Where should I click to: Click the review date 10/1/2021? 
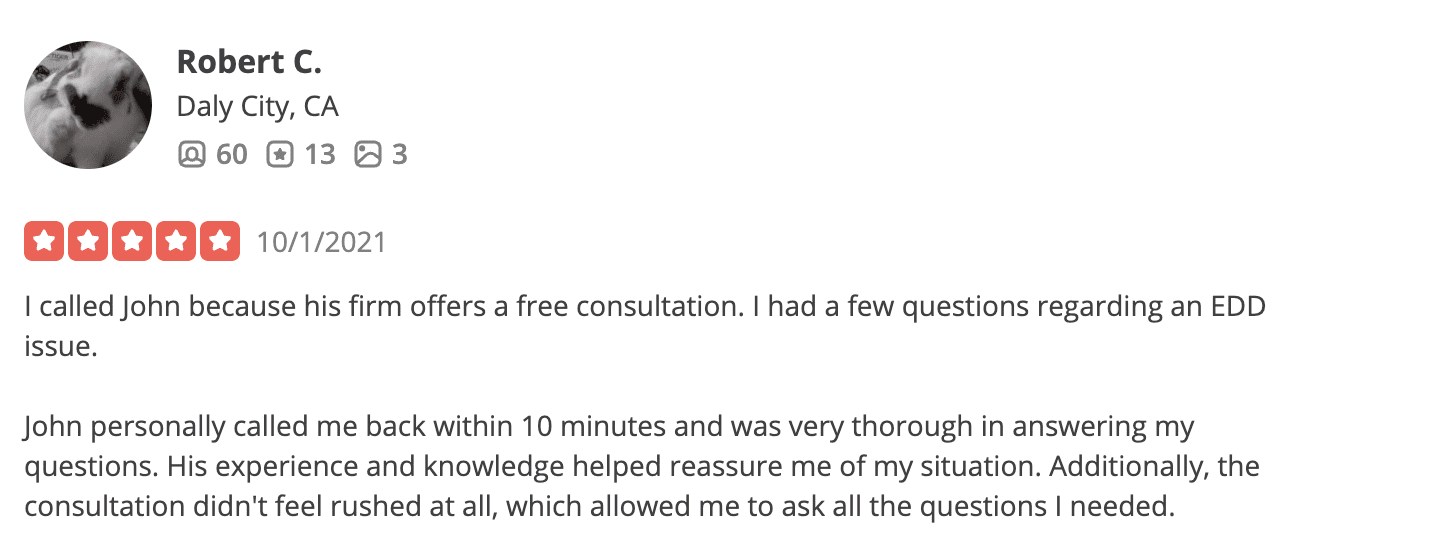point(321,243)
